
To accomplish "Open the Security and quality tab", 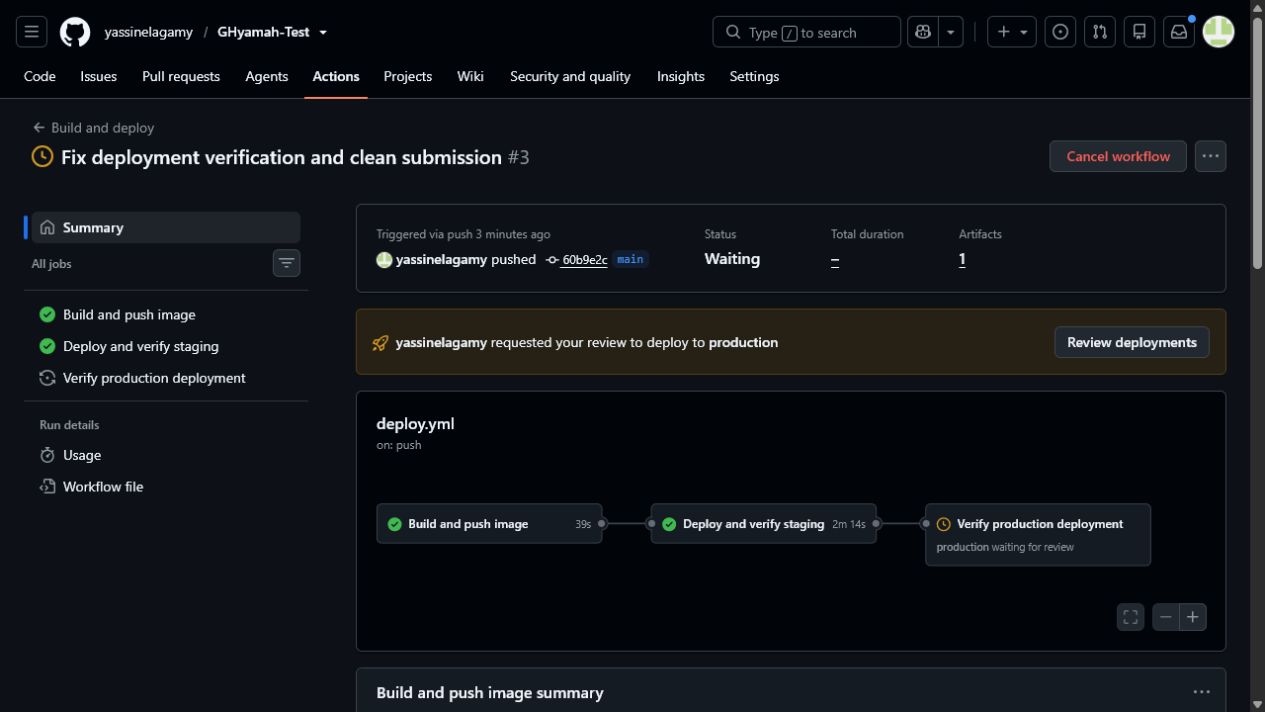I will tap(570, 76).
